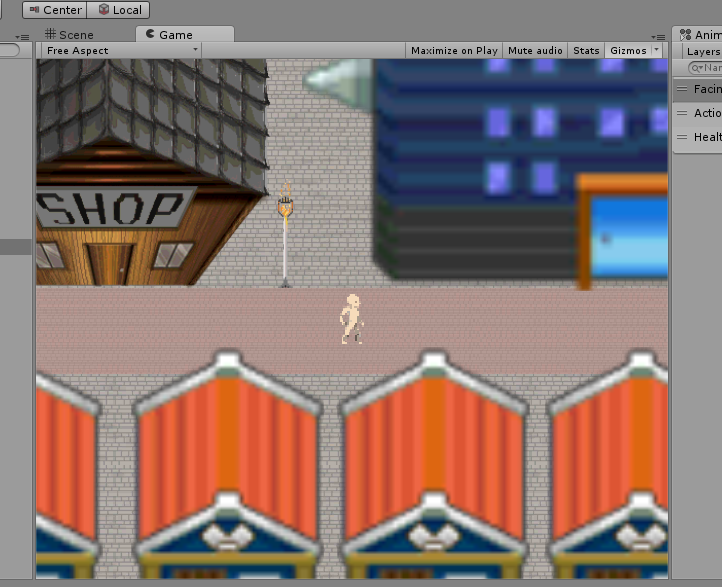
Task: Click the SHOP sign in Game view
Action: coord(110,209)
